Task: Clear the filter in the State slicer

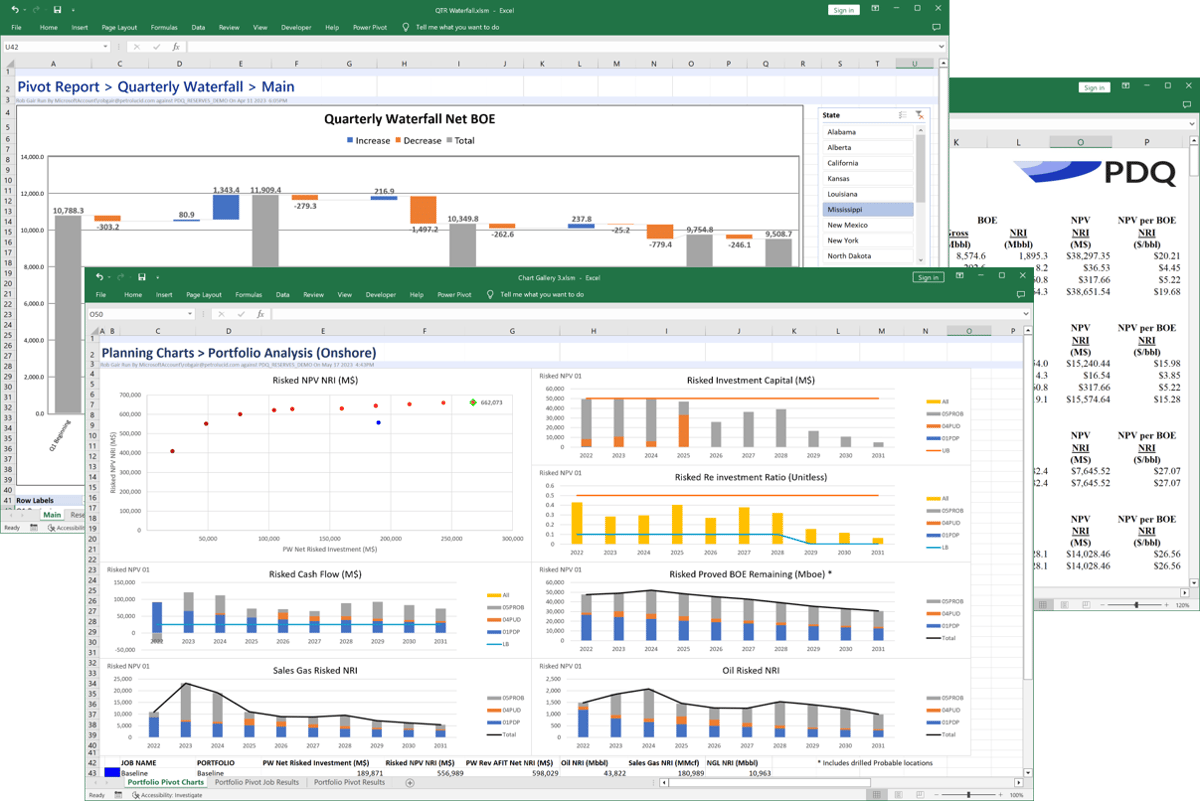Action: click(x=921, y=114)
